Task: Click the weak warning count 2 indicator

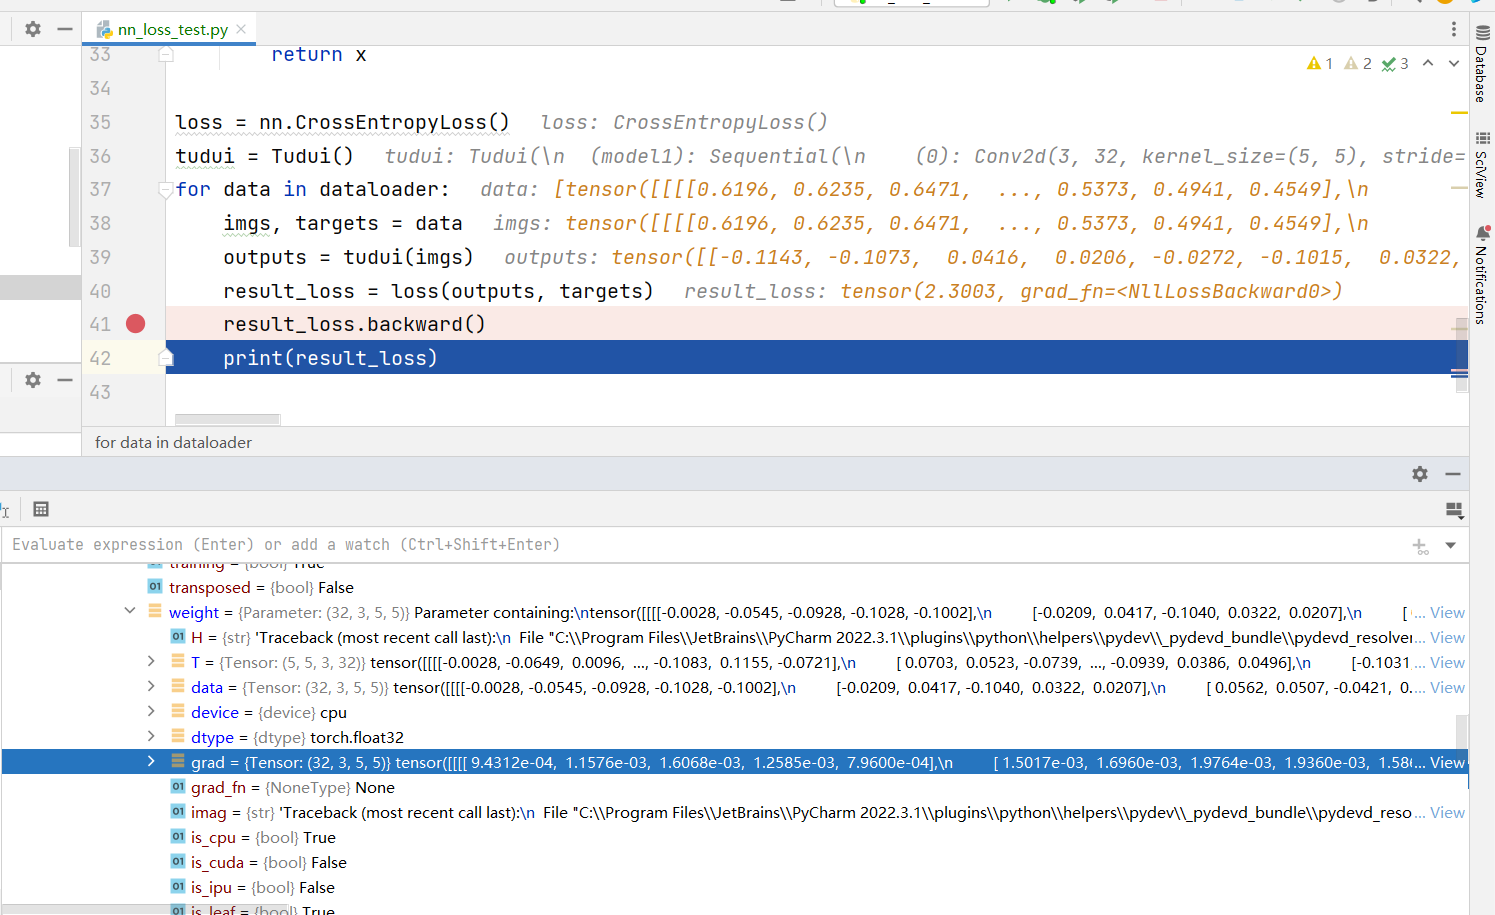Action: [1358, 64]
